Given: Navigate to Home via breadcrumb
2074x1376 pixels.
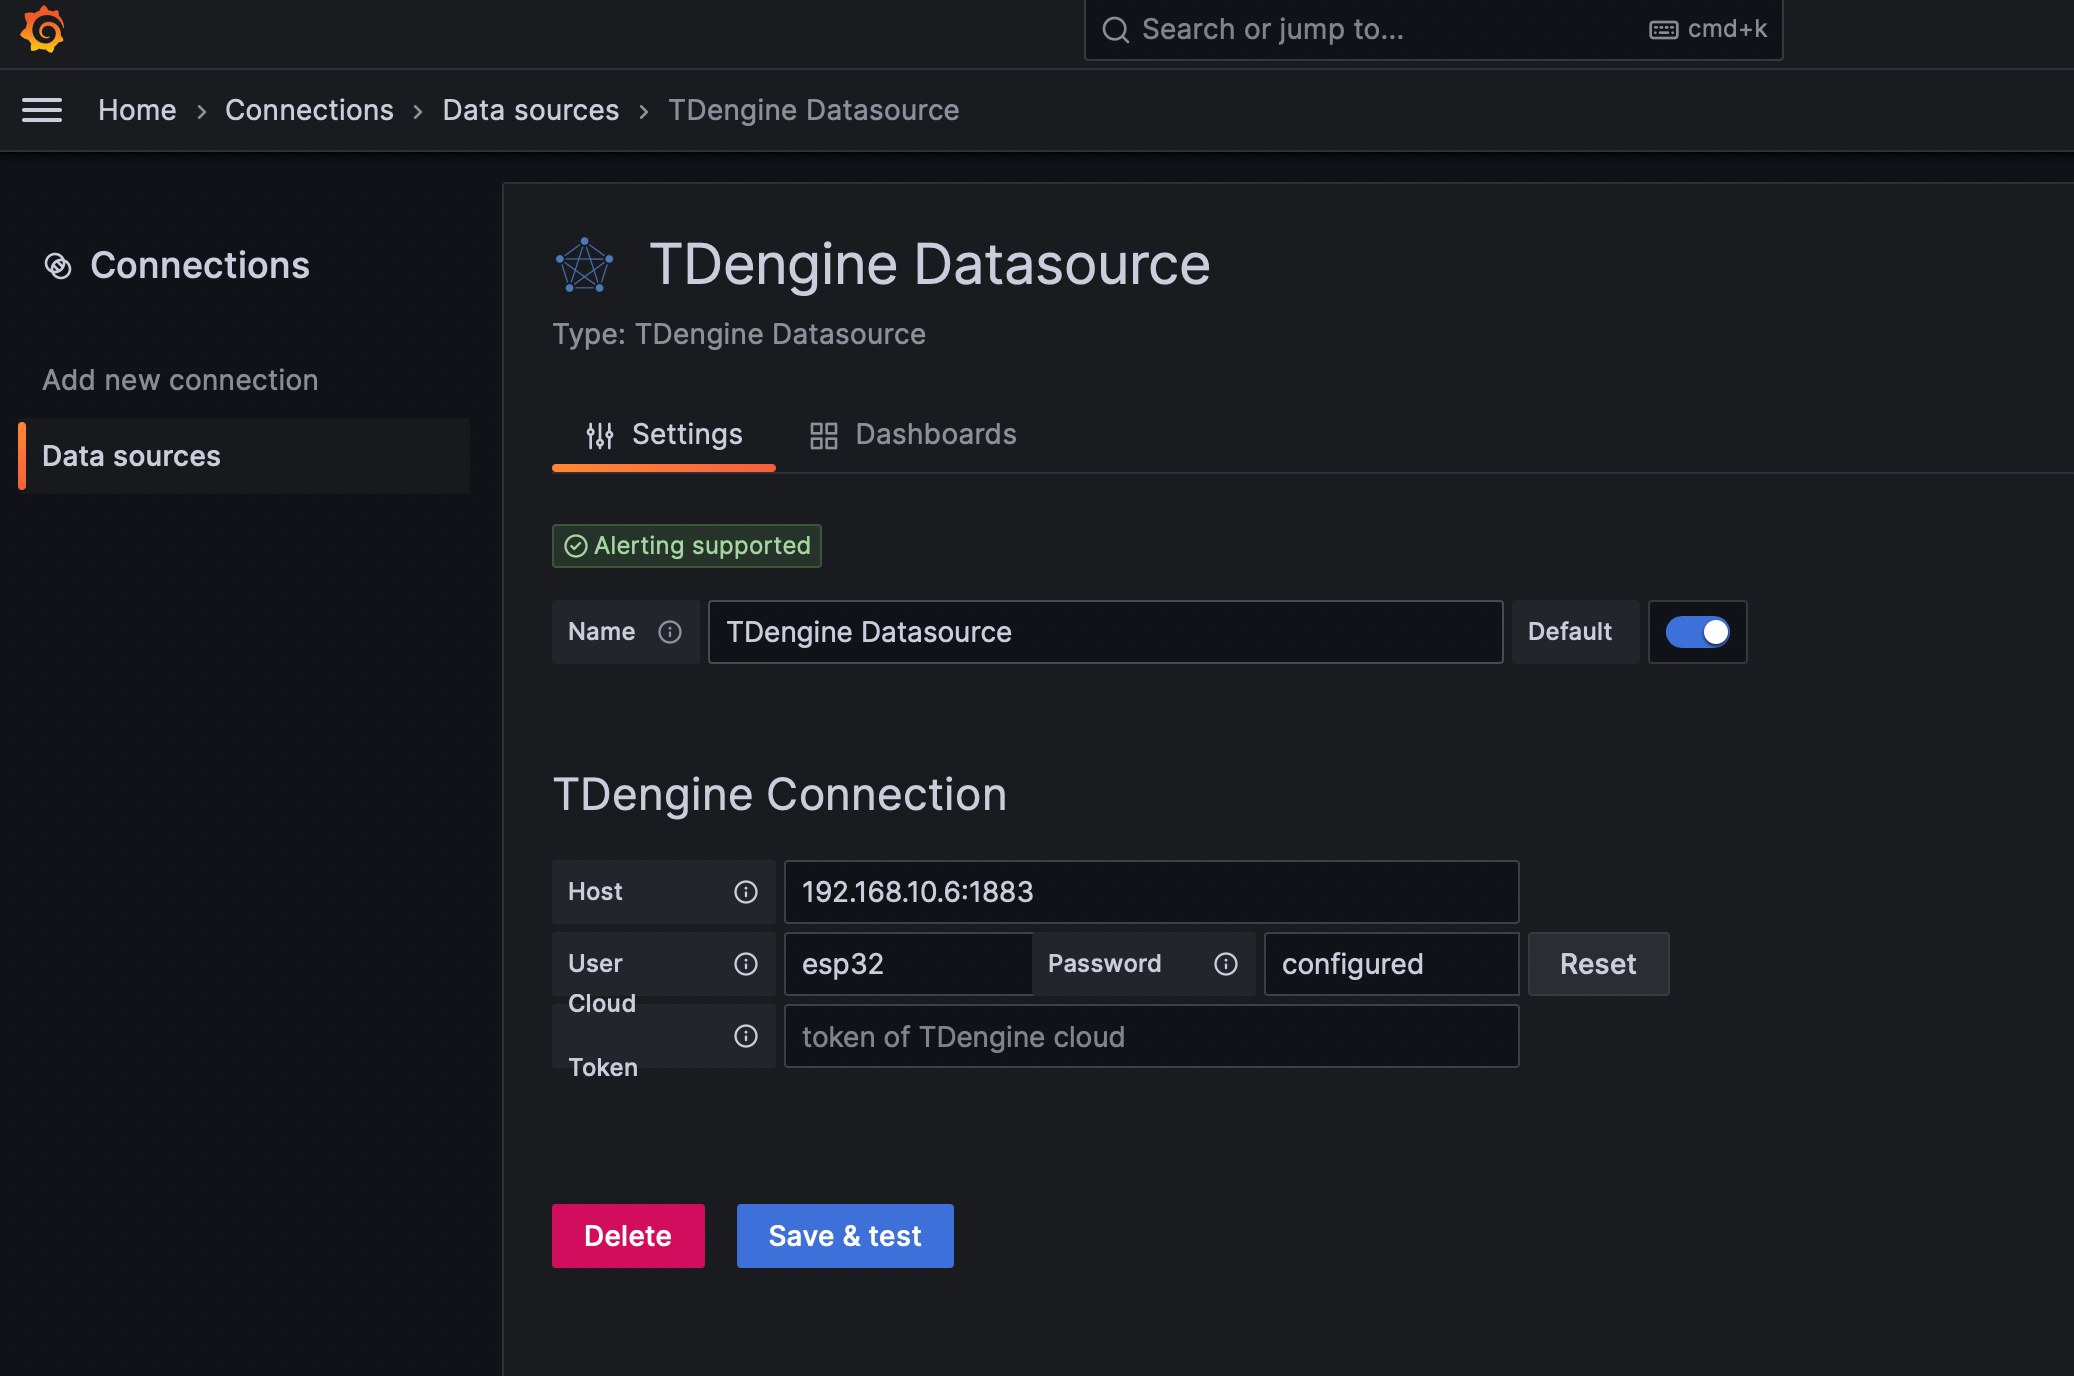Looking at the screenshot, I should [x=137, y=110].
